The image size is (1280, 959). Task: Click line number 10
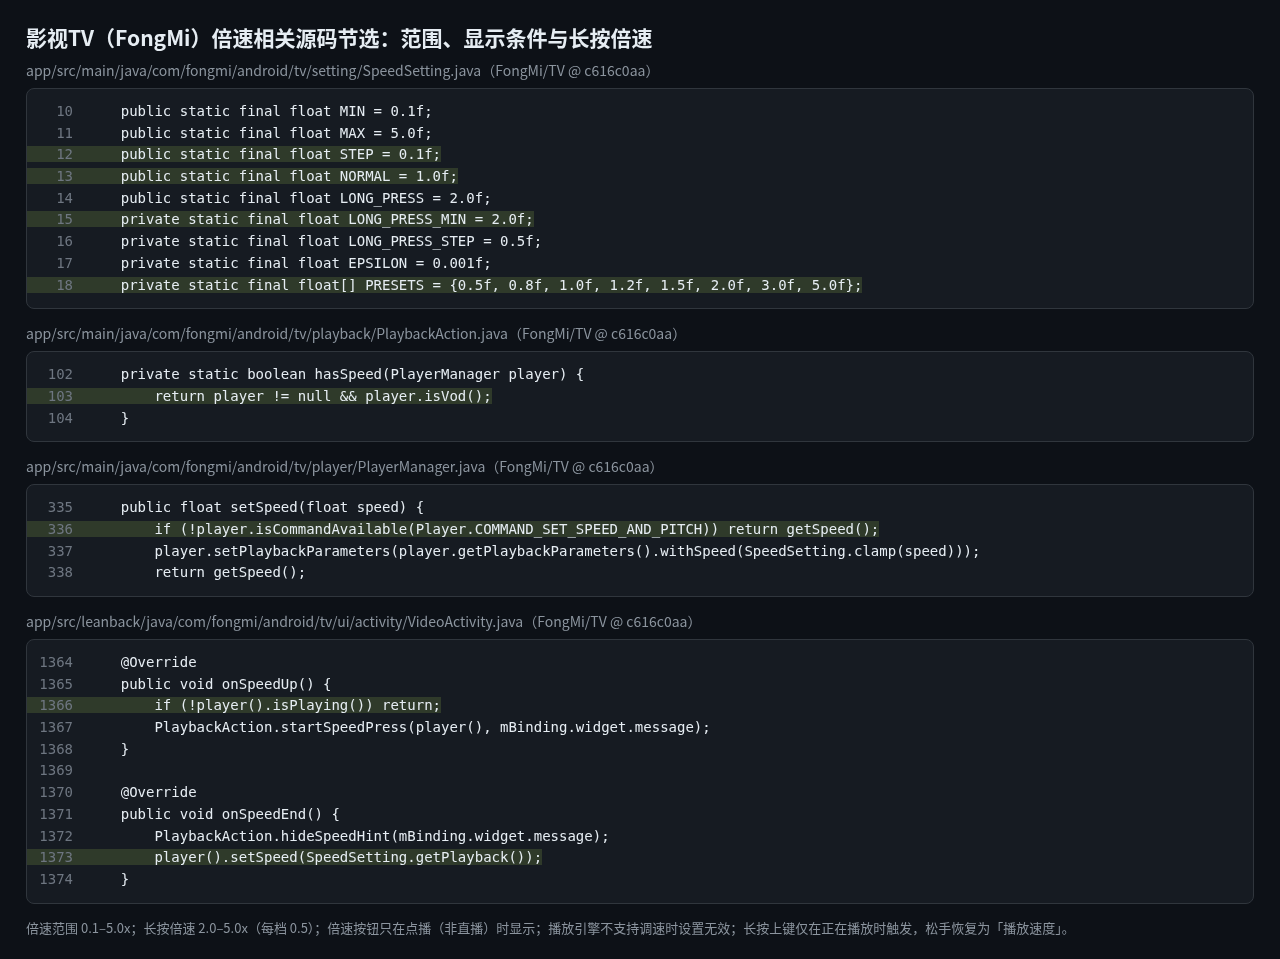(x=64, y=111)
